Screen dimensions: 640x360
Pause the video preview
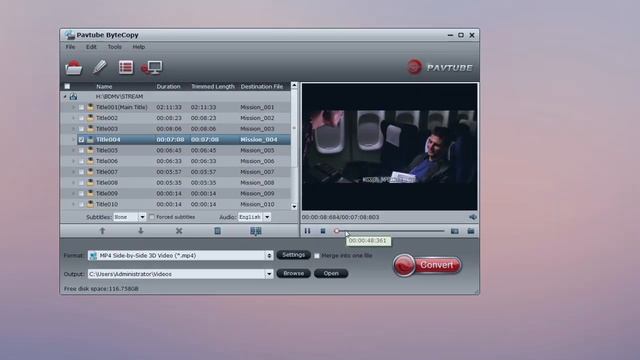307,231
